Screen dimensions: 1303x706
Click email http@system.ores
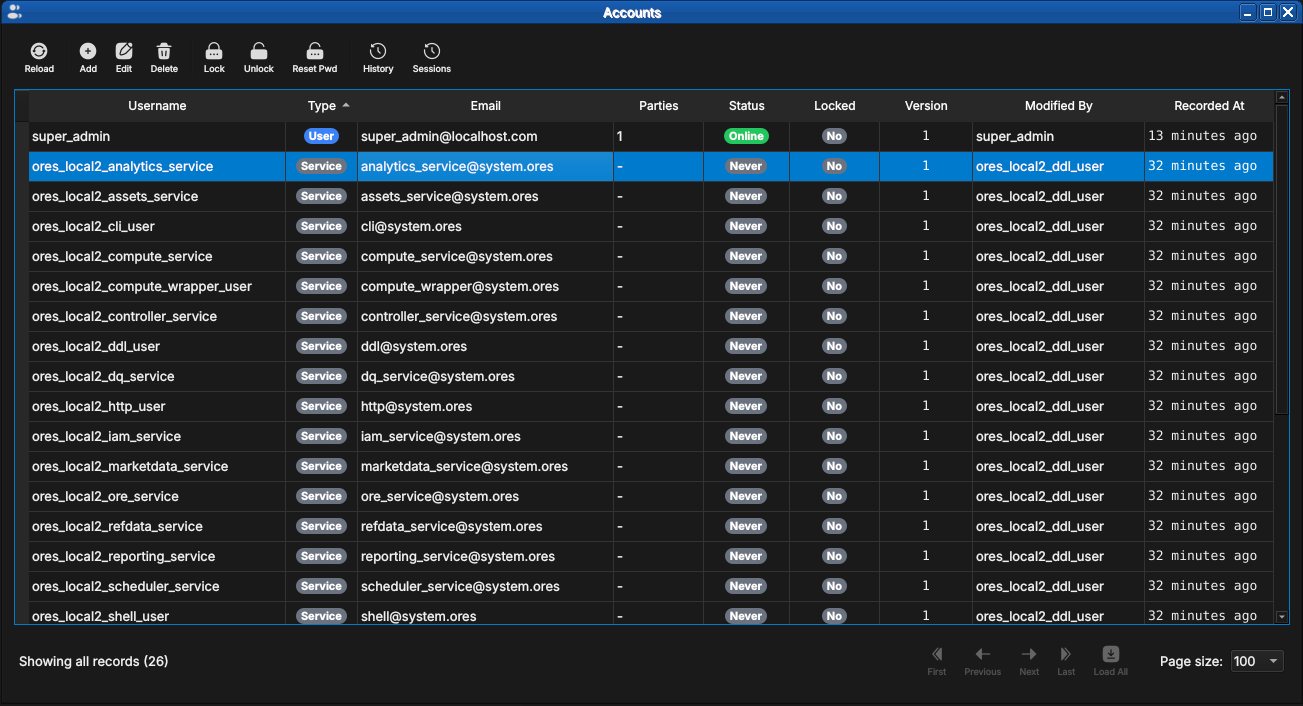point(416,406)
